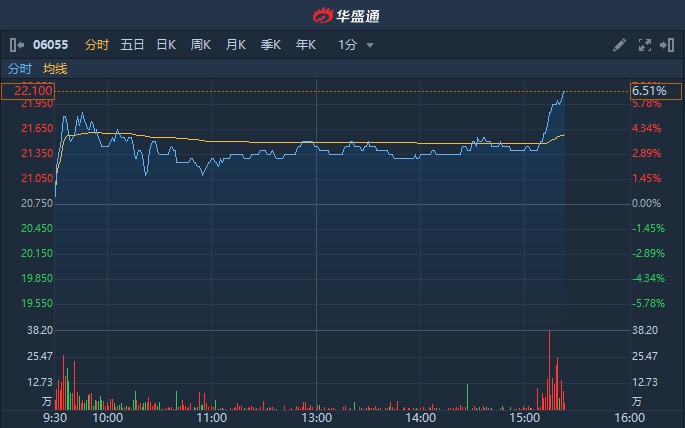Click the collapse panel icon beside 06055
The width and height of the screenshot is (685, 428).
click(16, 45)
